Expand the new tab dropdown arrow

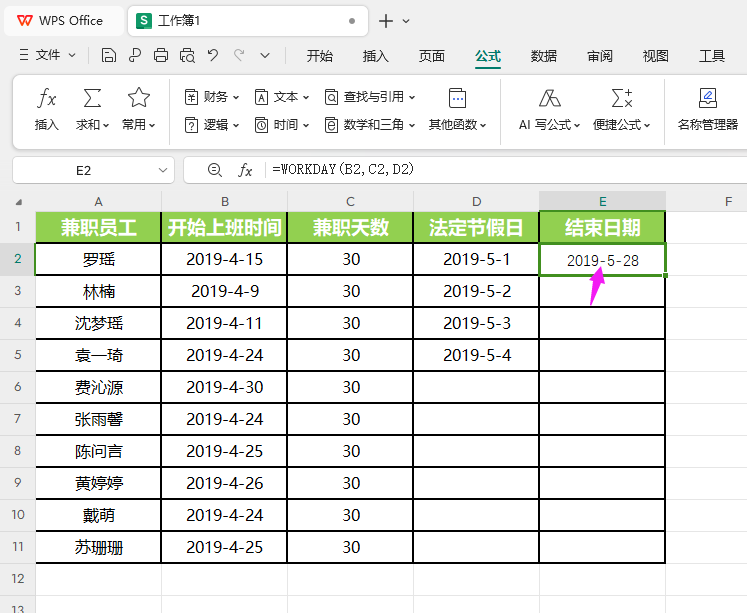click(x=406, y=21)
